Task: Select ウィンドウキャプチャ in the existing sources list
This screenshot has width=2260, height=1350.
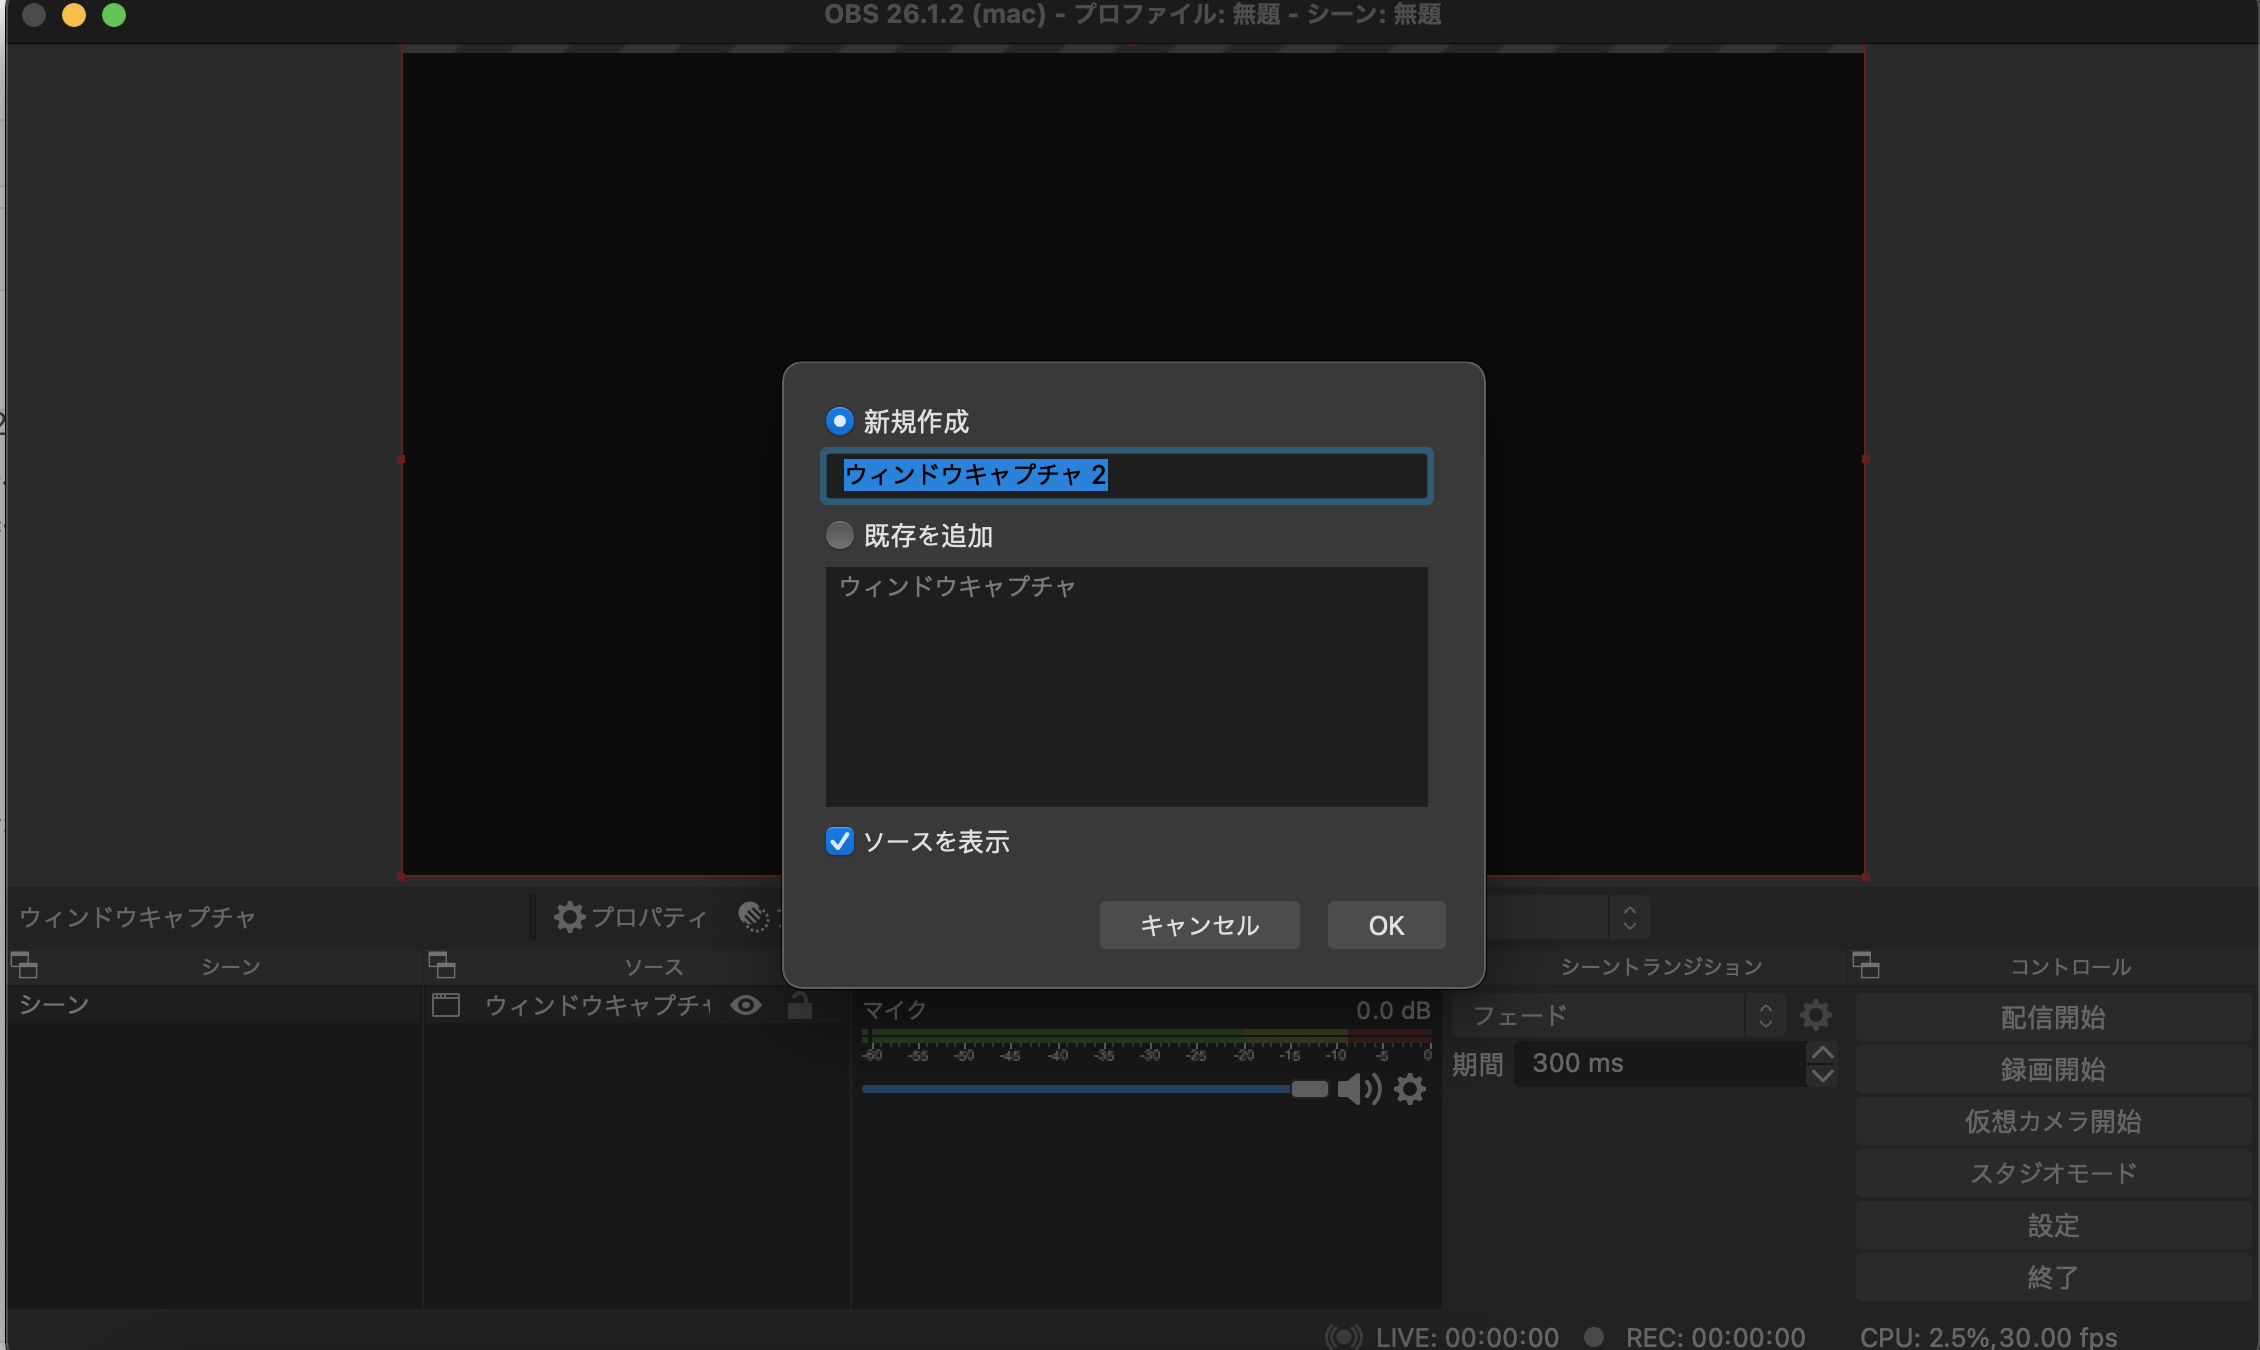Action: 956,588
